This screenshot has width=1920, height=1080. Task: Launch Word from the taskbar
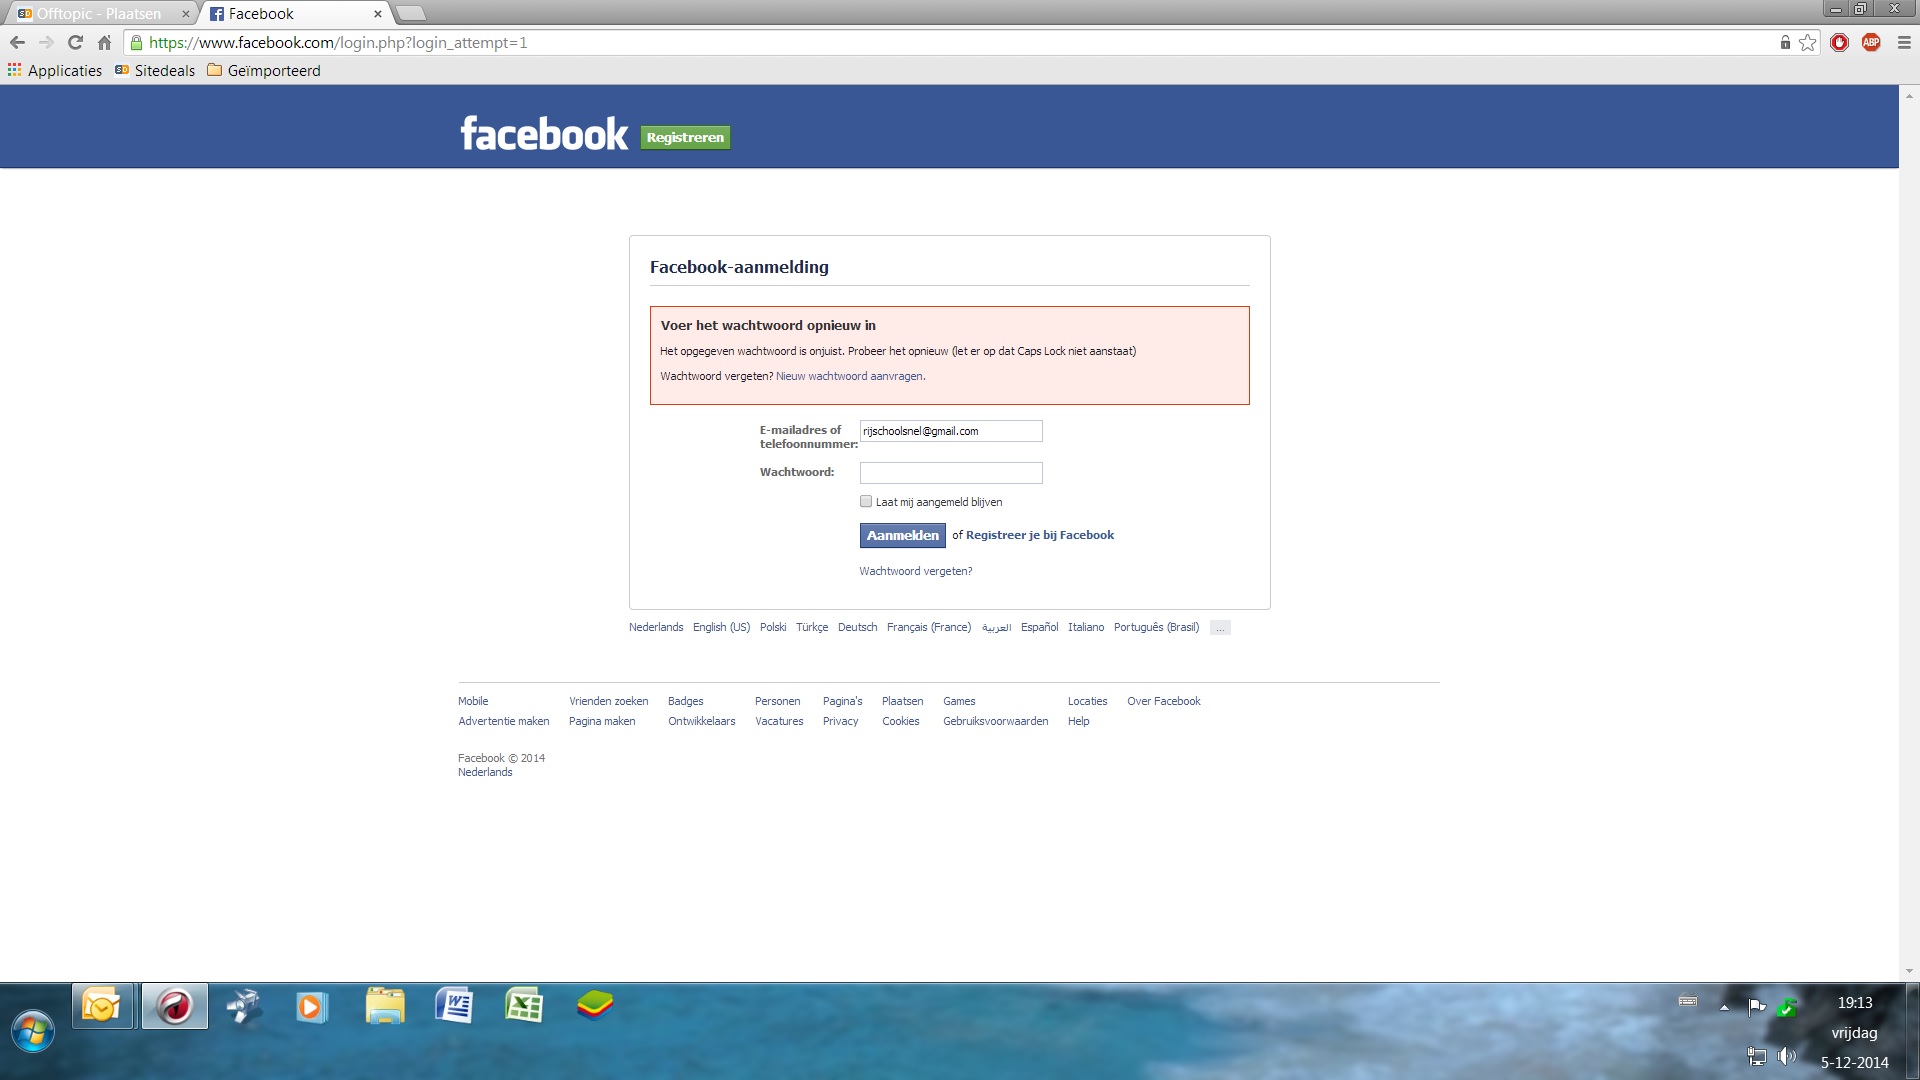click(x=454, y=1006)
